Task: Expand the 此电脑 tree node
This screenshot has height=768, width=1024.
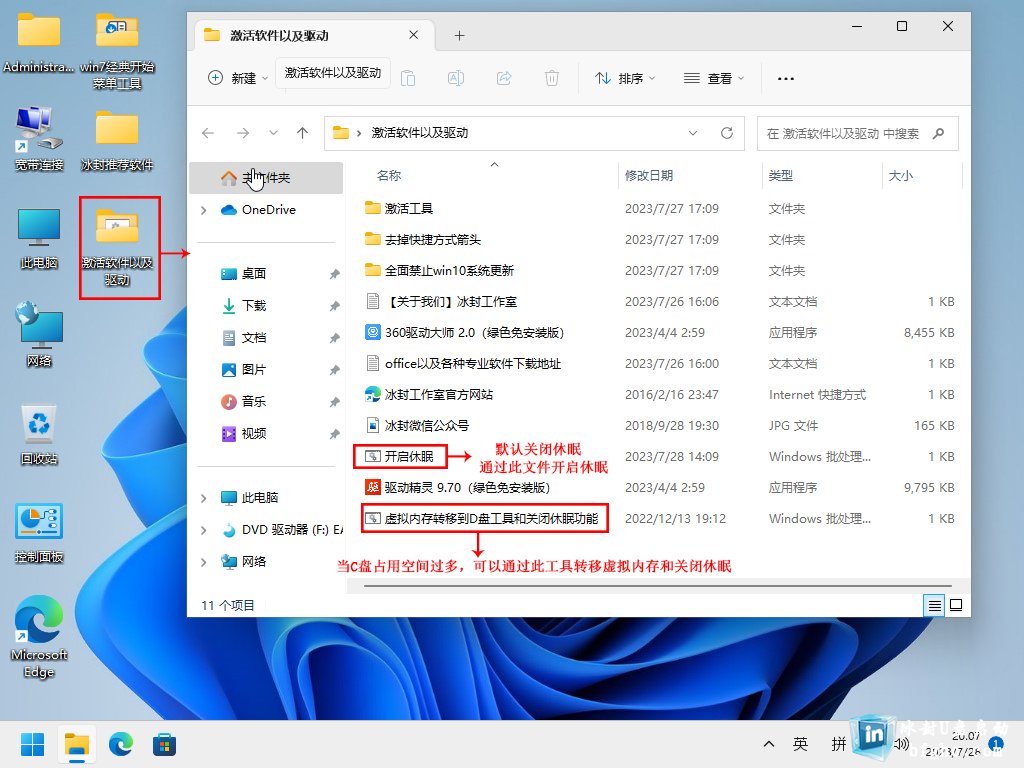Action: tap(204, 498)
